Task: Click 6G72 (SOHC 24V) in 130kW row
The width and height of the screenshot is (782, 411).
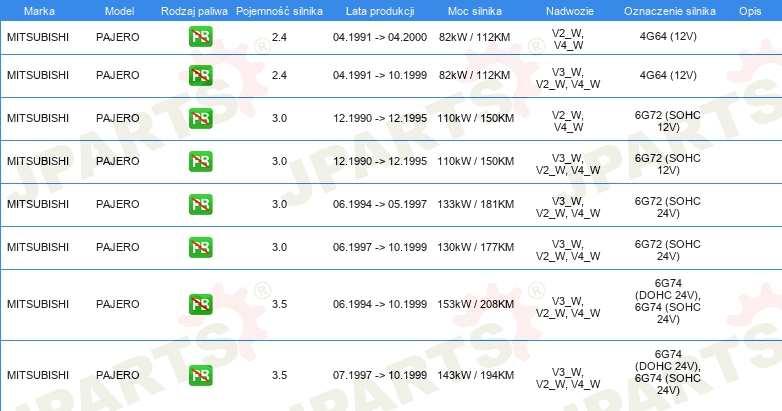Action: click(x=668, y=250)
